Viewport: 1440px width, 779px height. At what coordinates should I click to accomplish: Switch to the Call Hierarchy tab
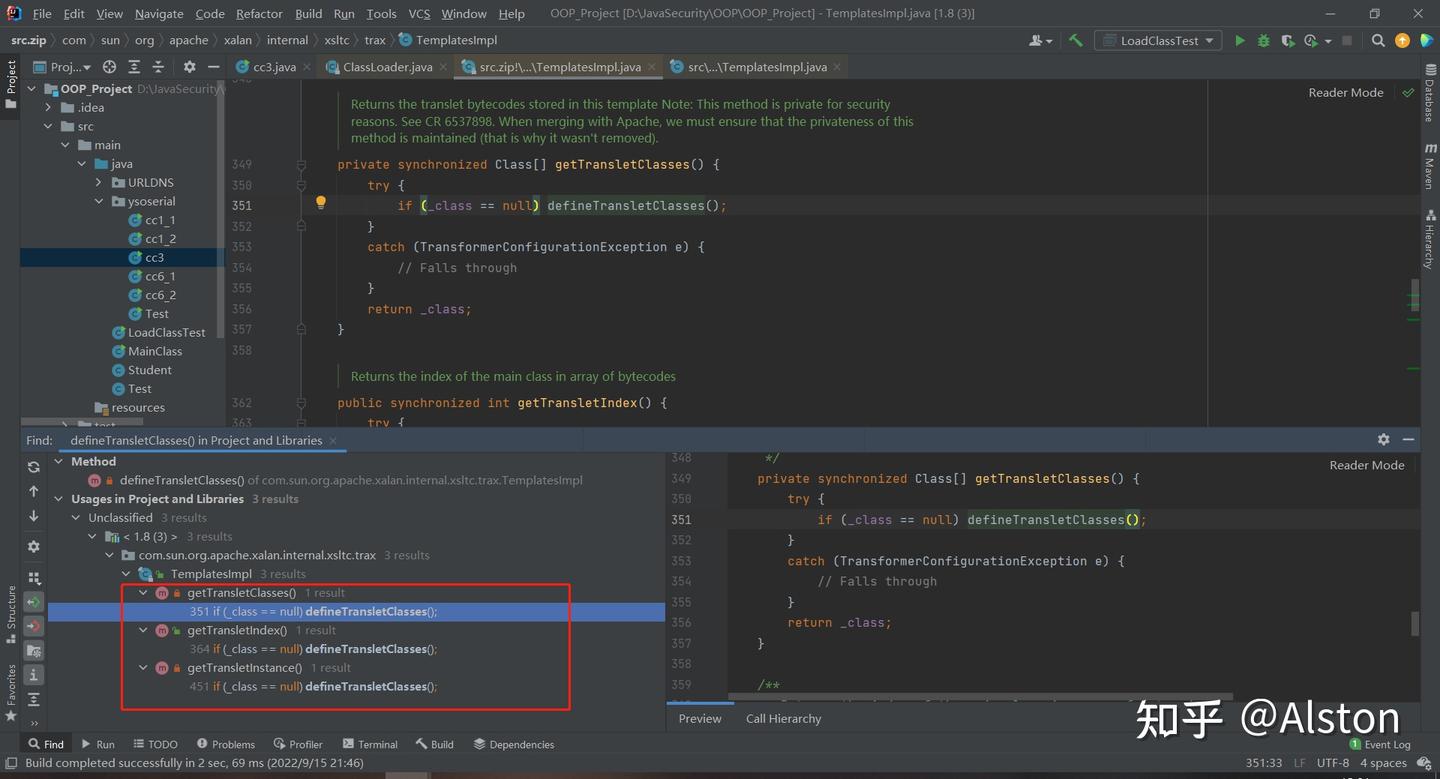783,719
